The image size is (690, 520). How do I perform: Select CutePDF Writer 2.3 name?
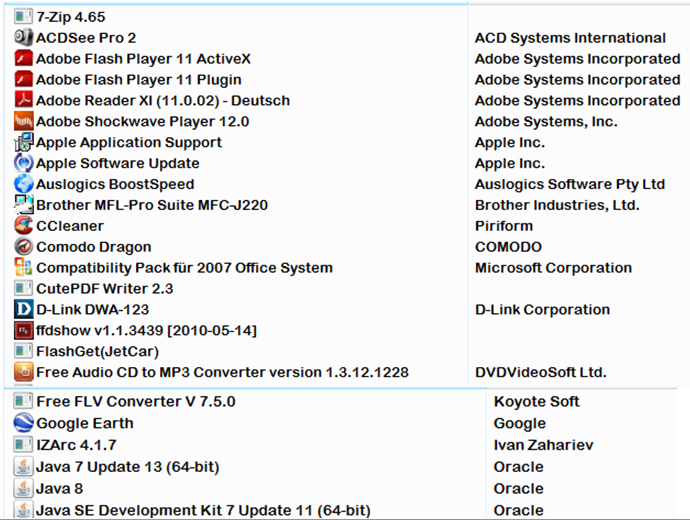coord(105,289)
